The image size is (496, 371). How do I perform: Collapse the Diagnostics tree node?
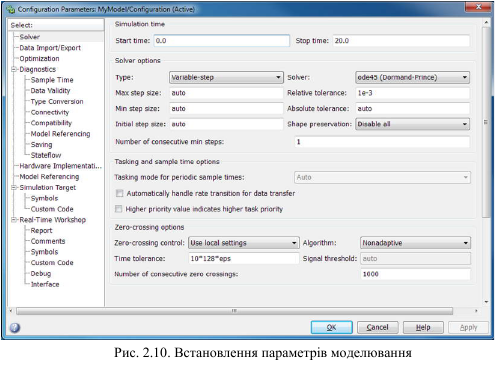(14, 69)
